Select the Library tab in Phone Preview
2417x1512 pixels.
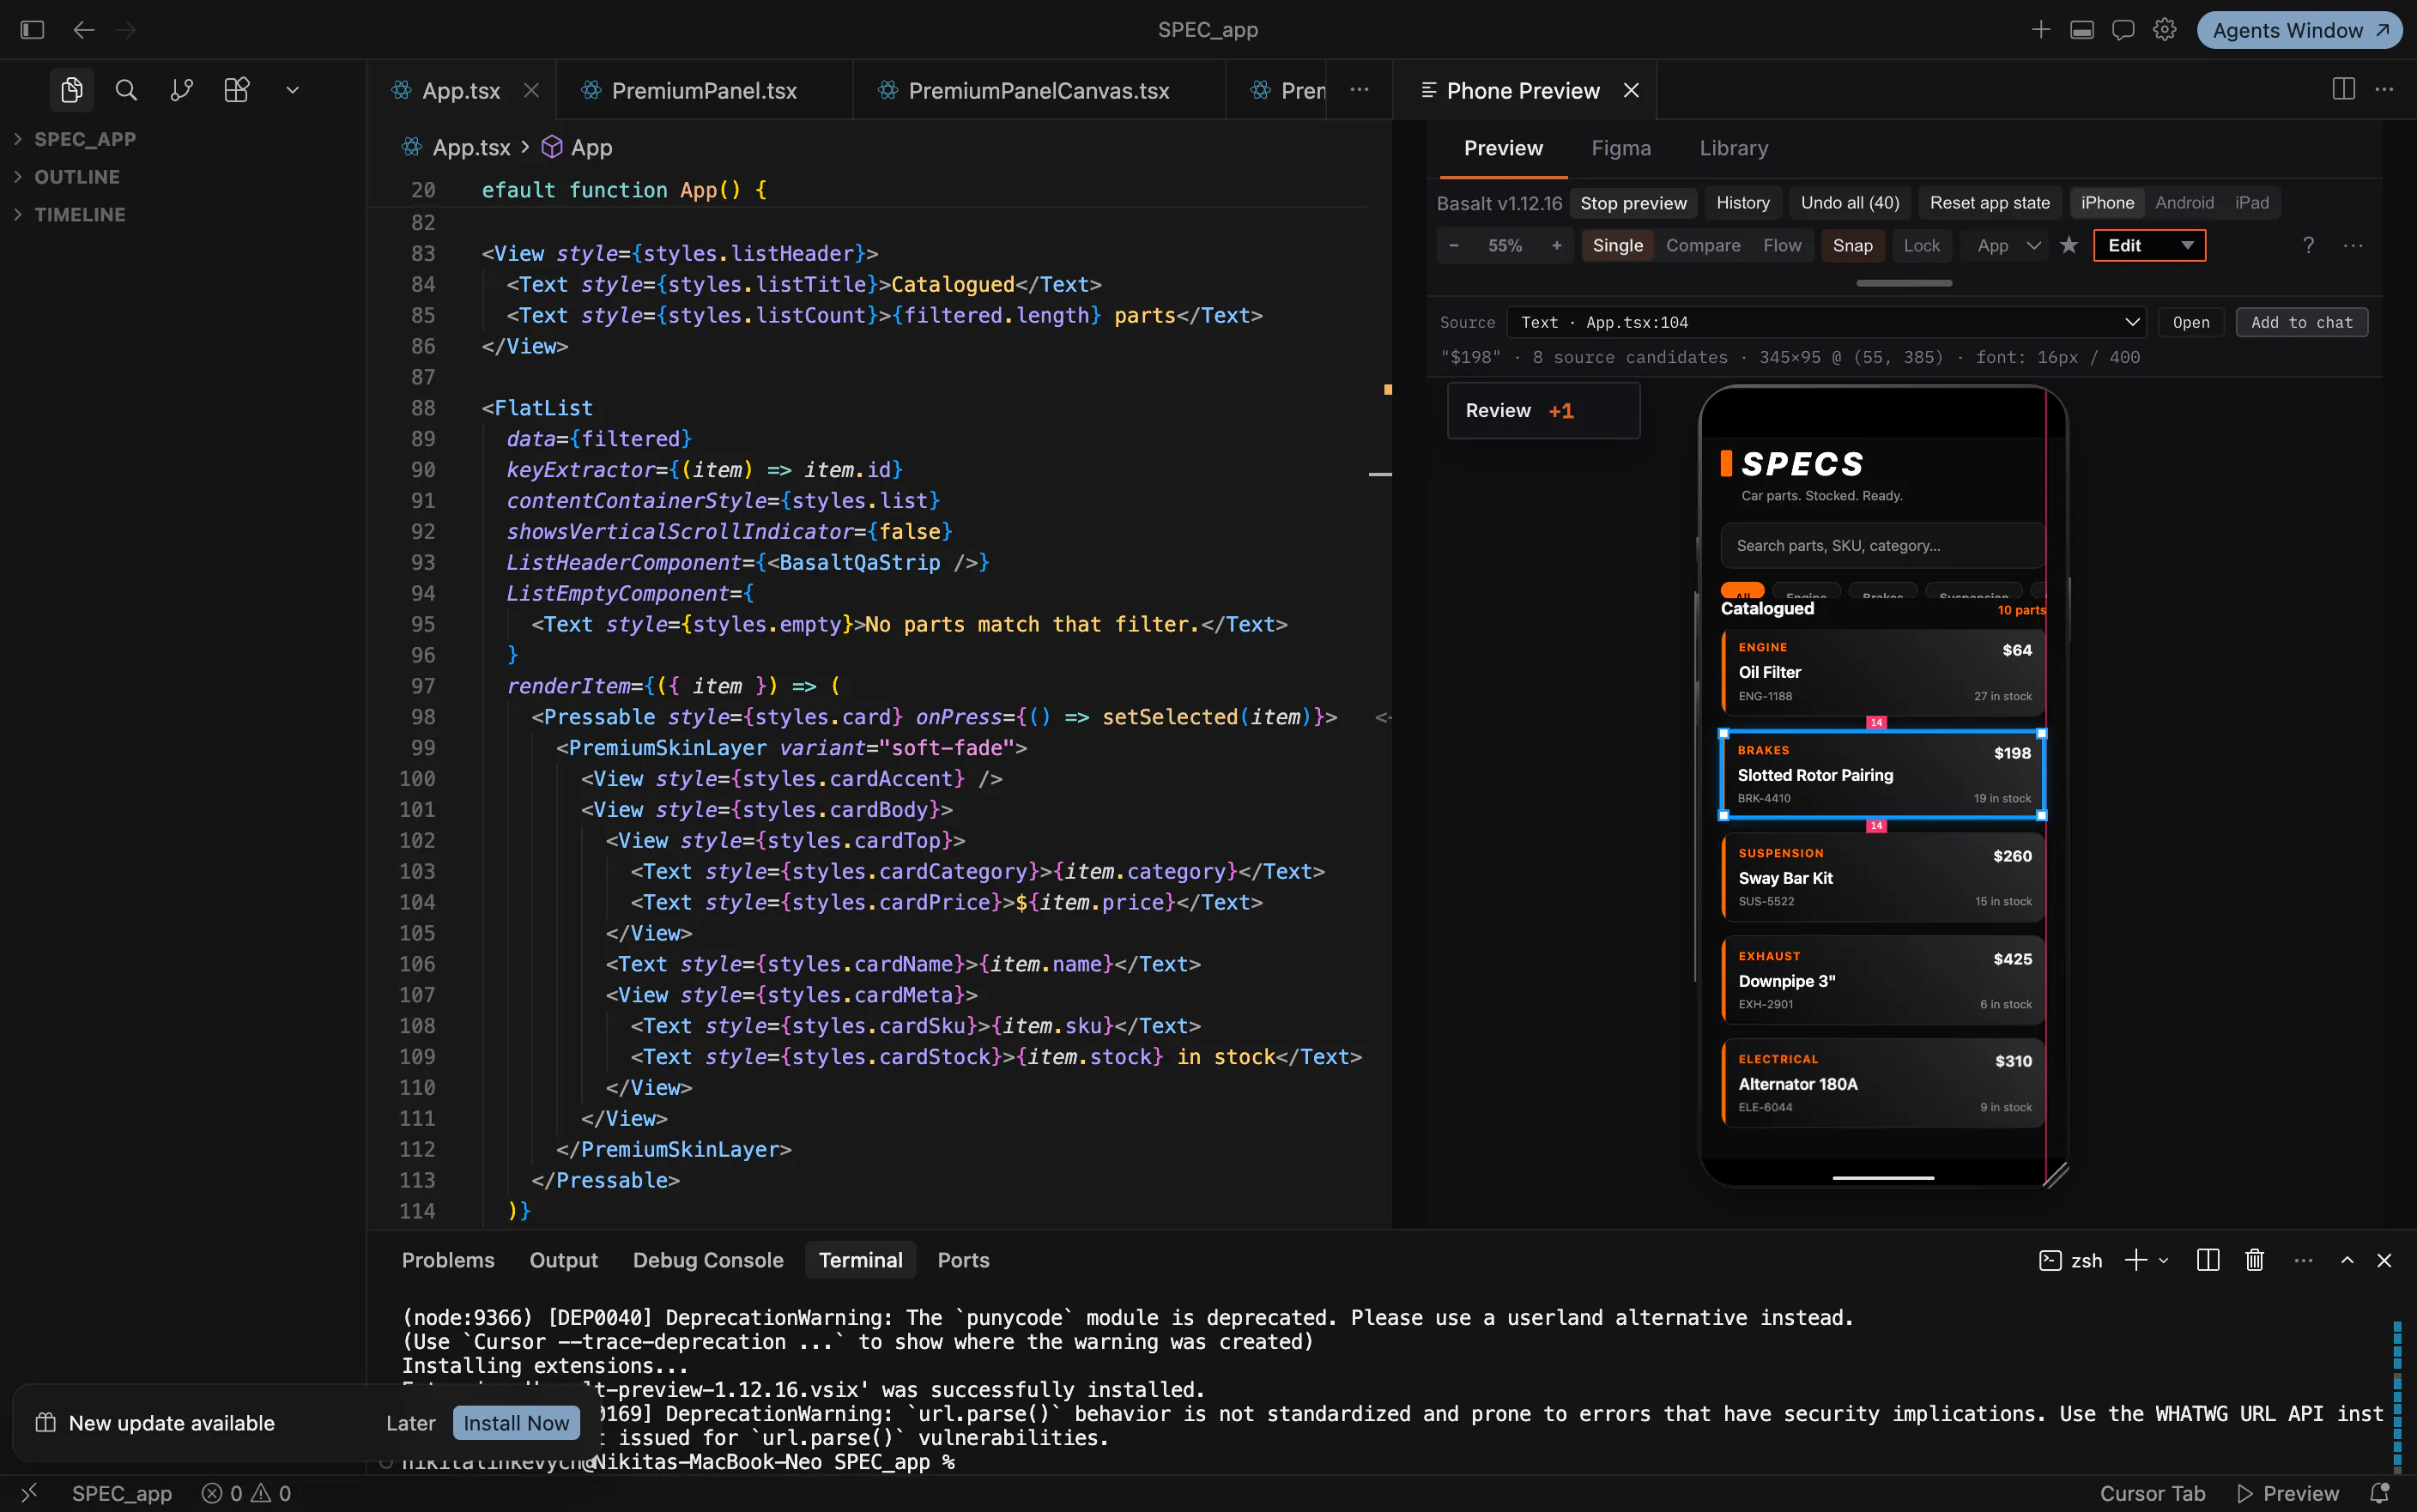tap(1733, 148)
